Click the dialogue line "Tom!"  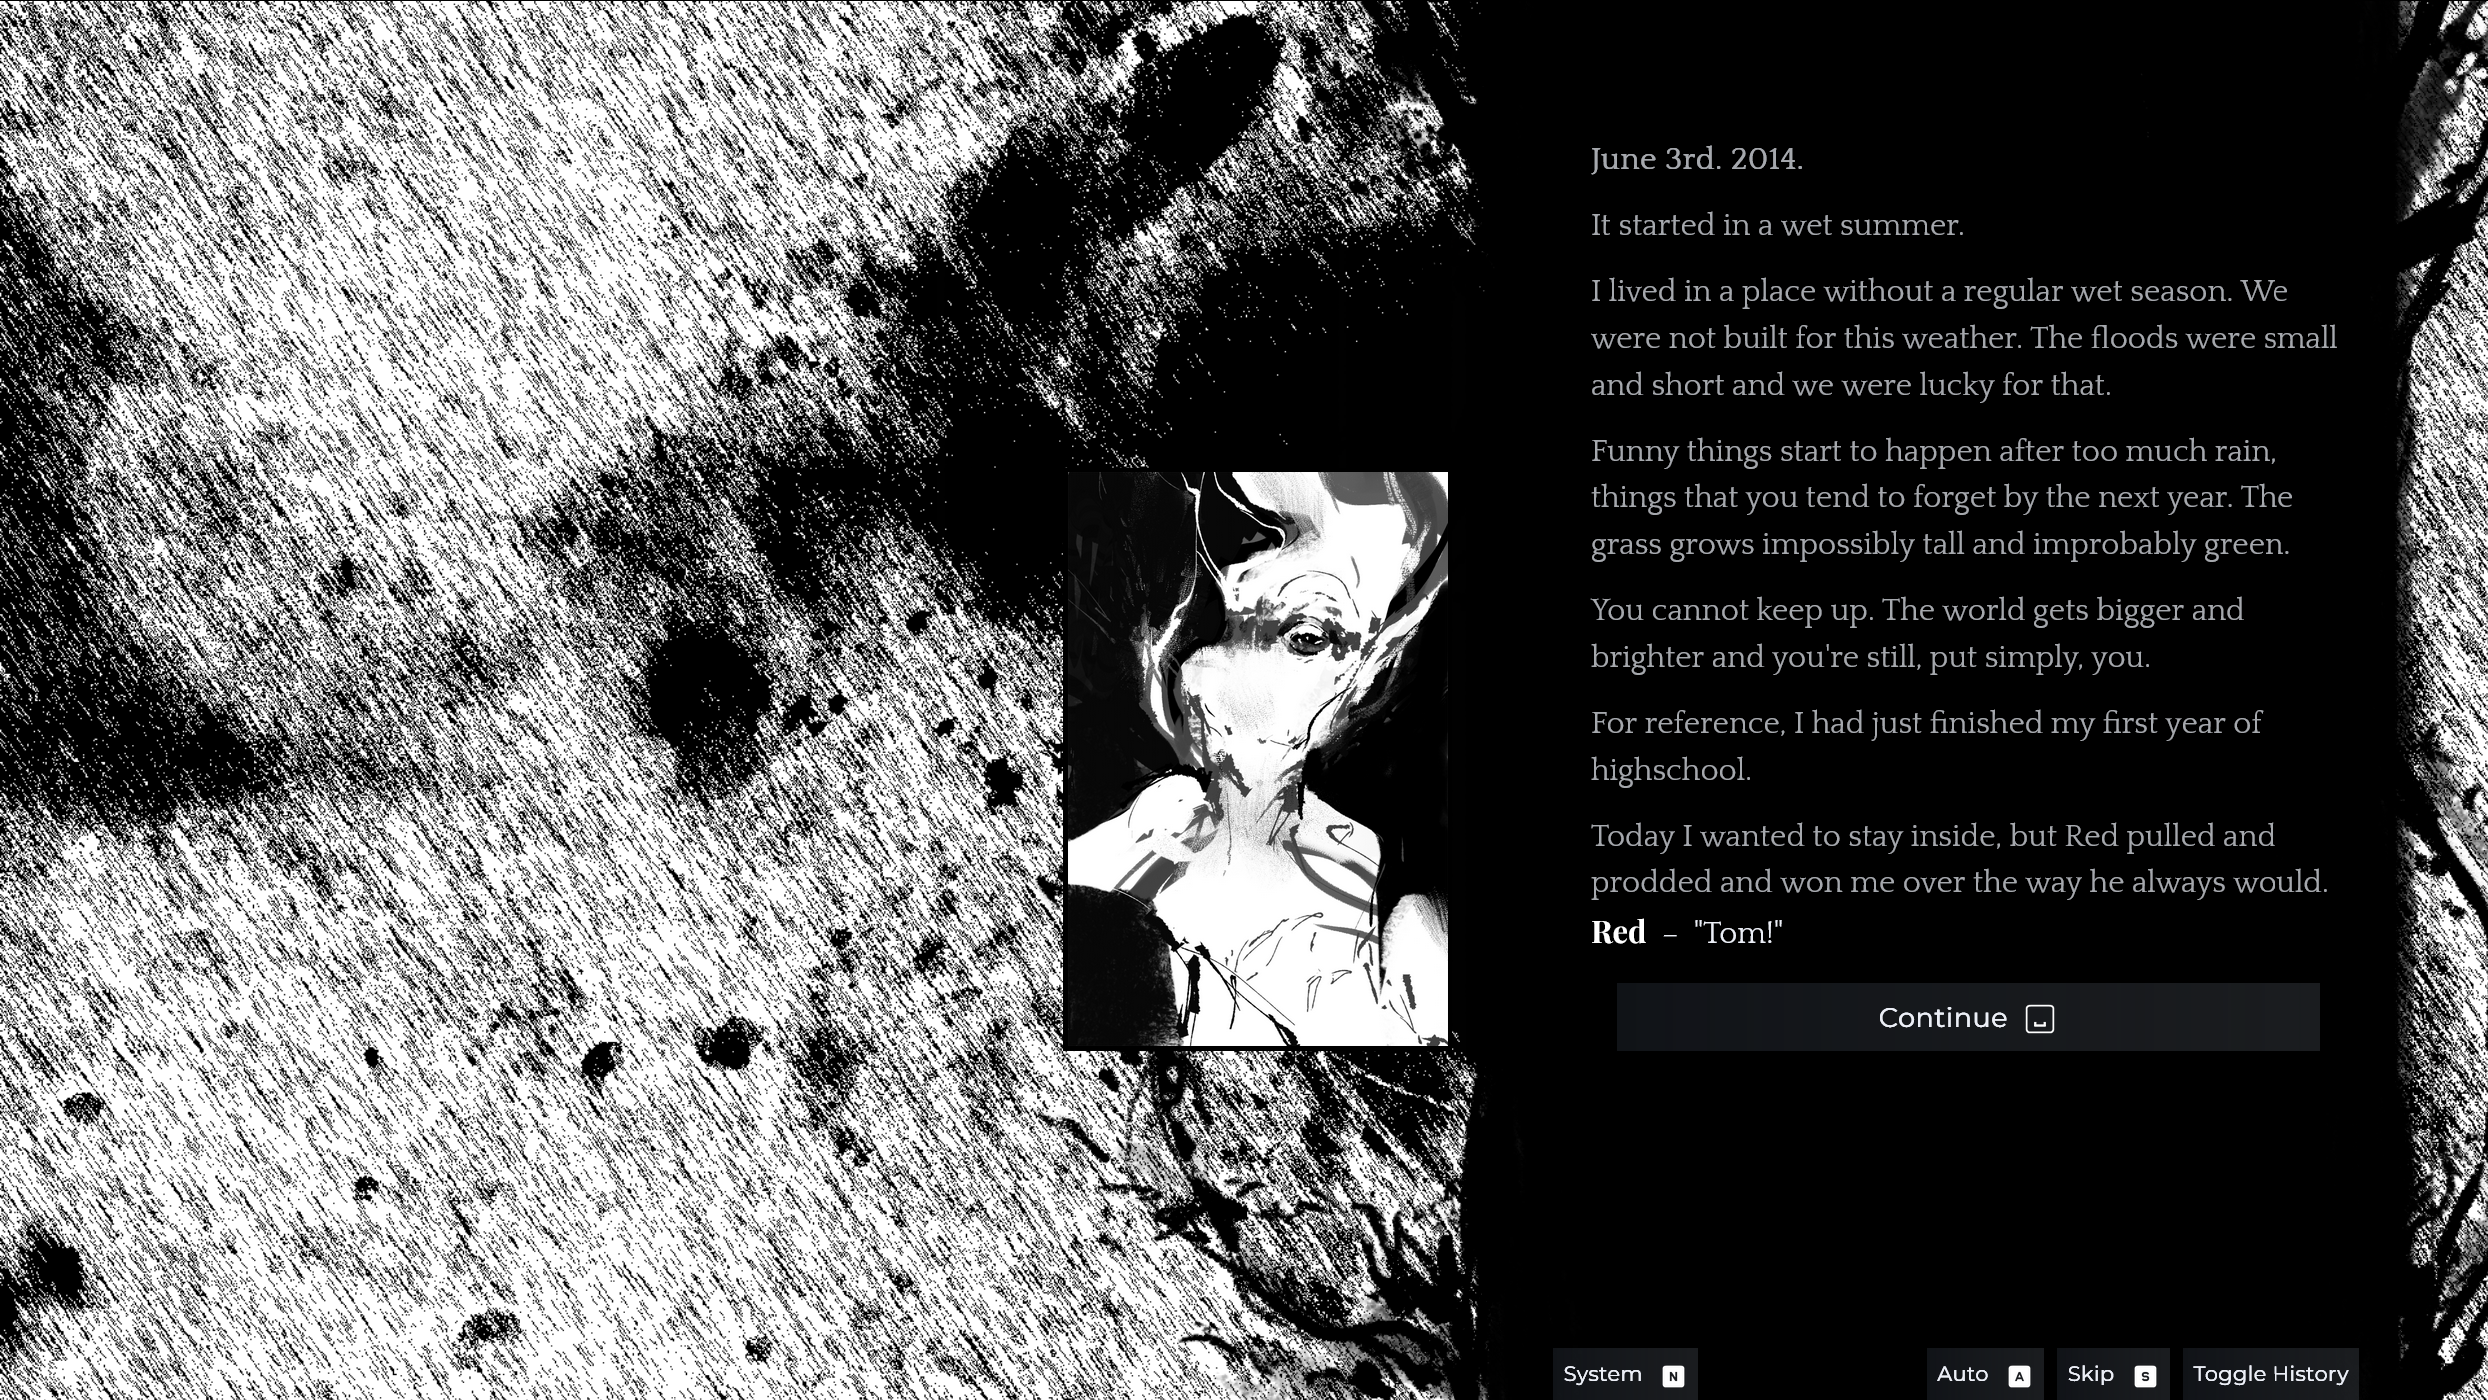[x=1738, y=933]
